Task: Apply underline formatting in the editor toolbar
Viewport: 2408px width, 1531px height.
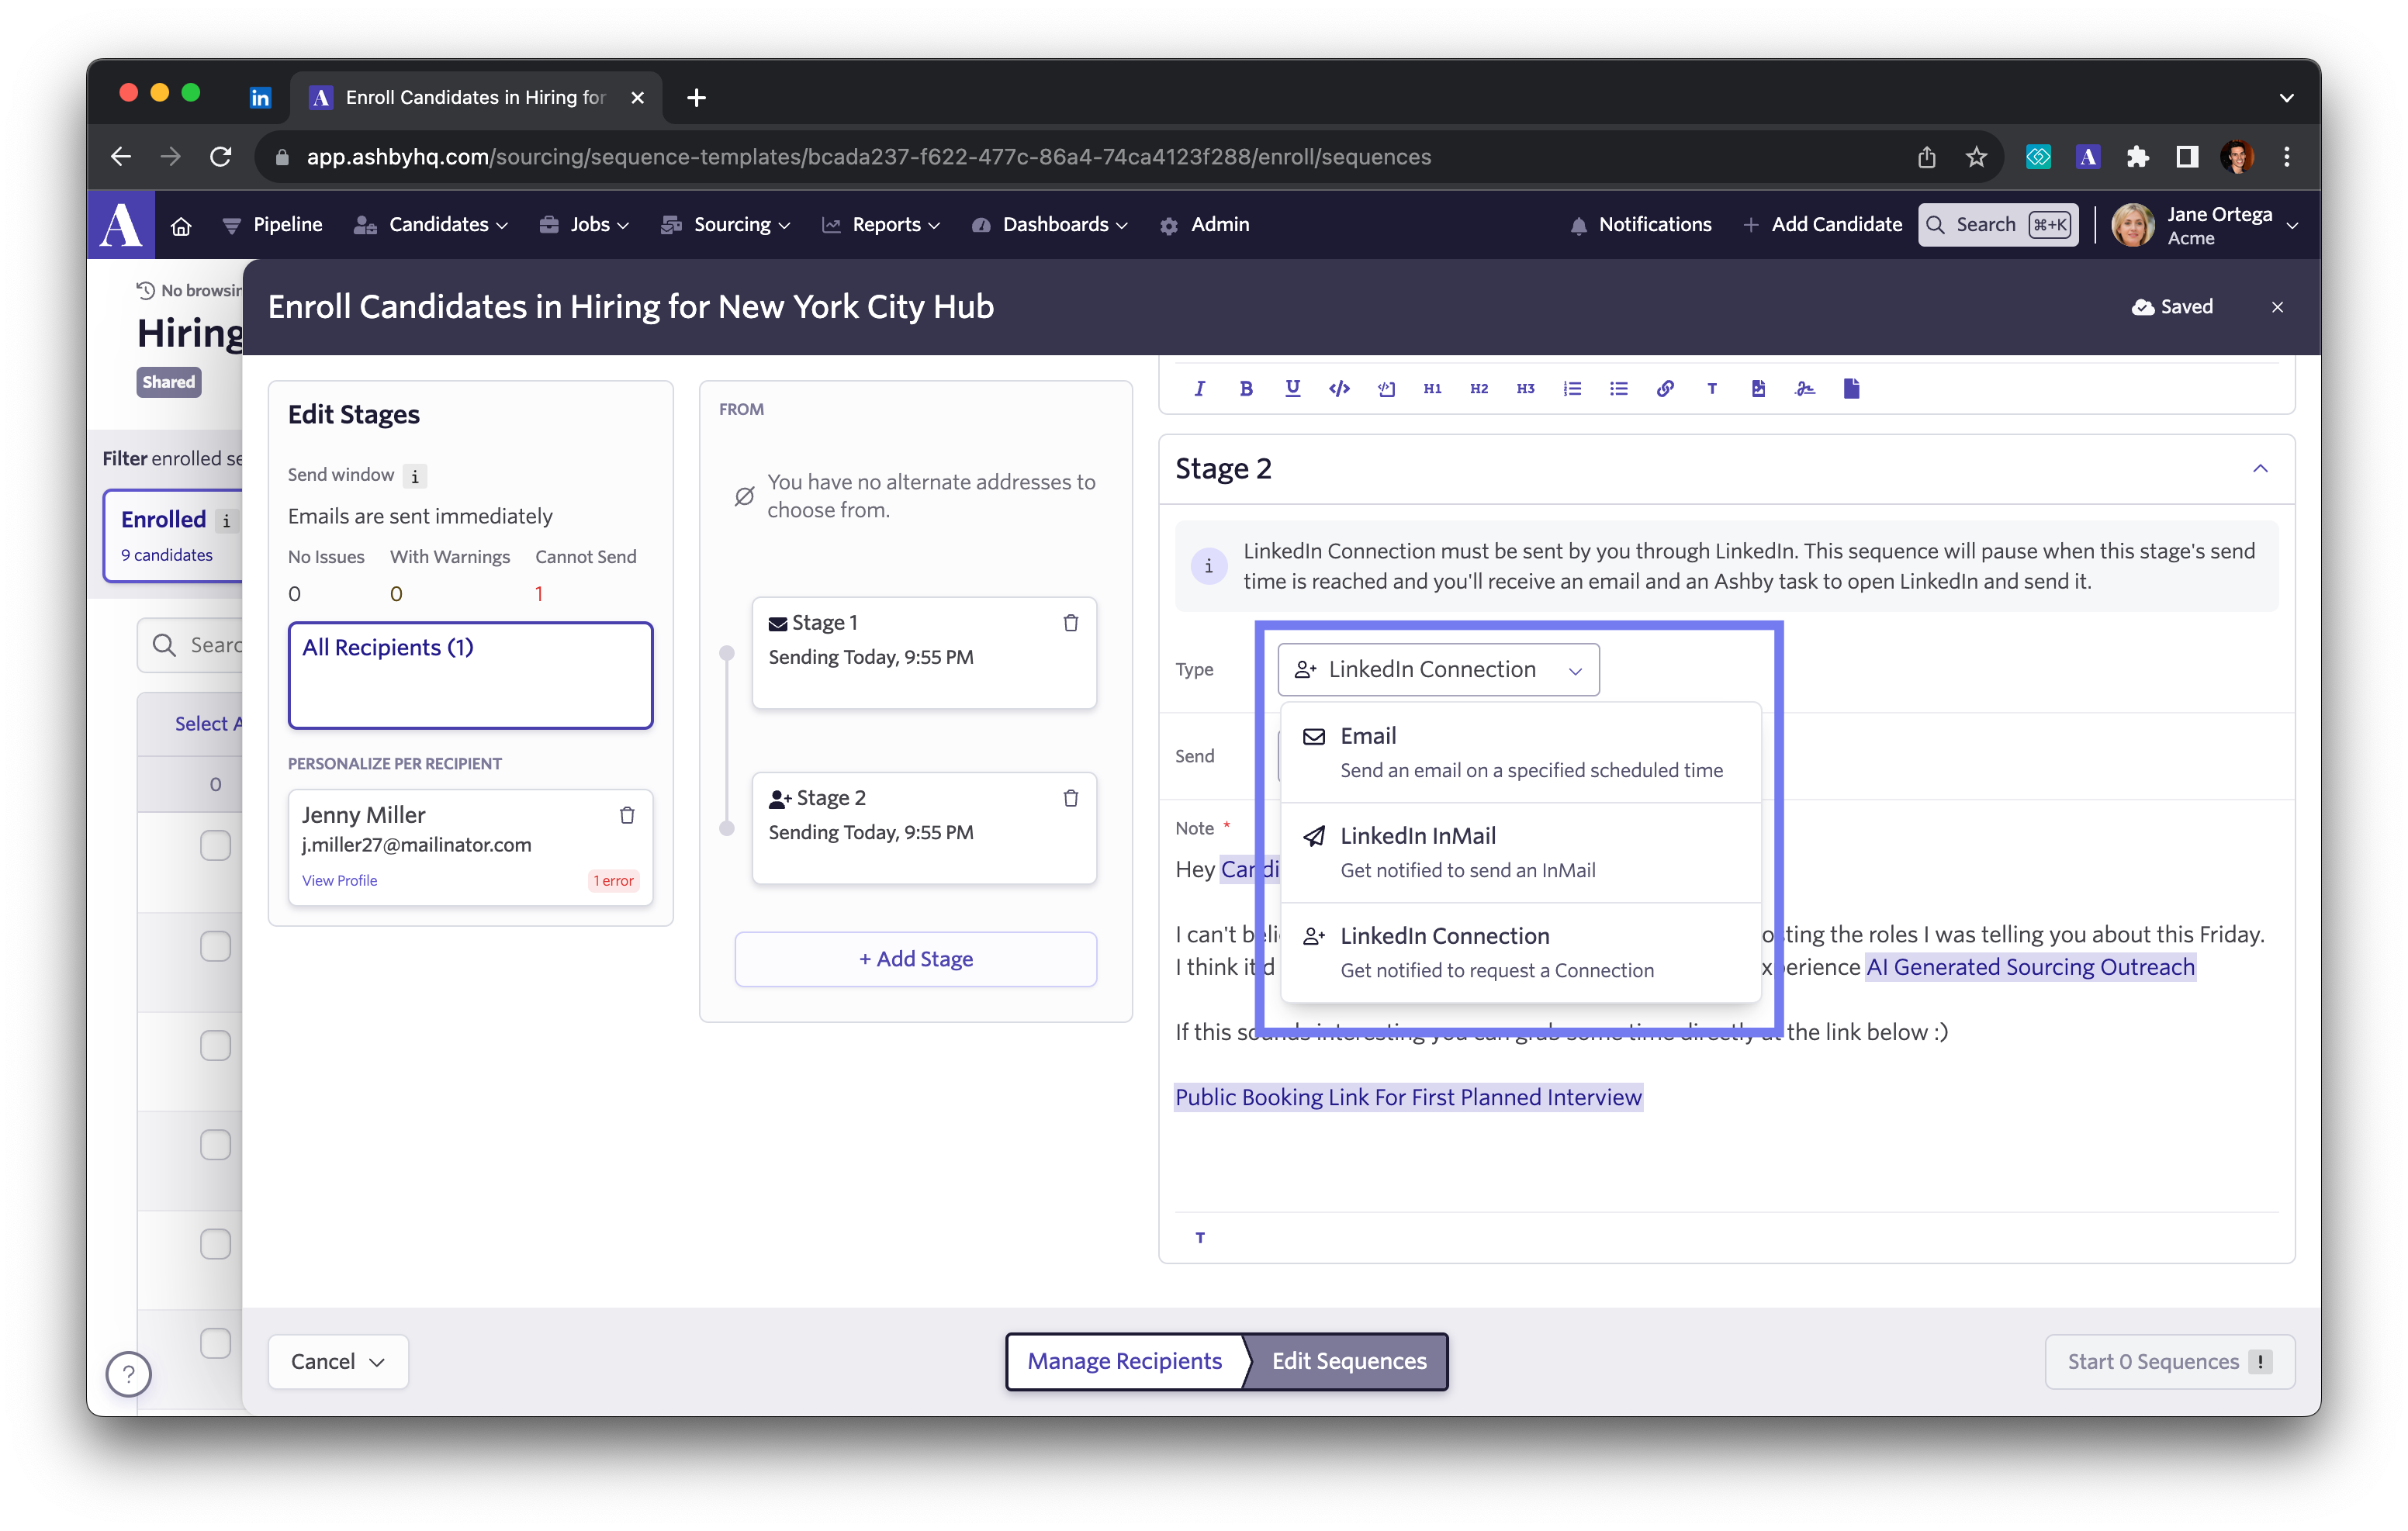Action: [1292, 389]
